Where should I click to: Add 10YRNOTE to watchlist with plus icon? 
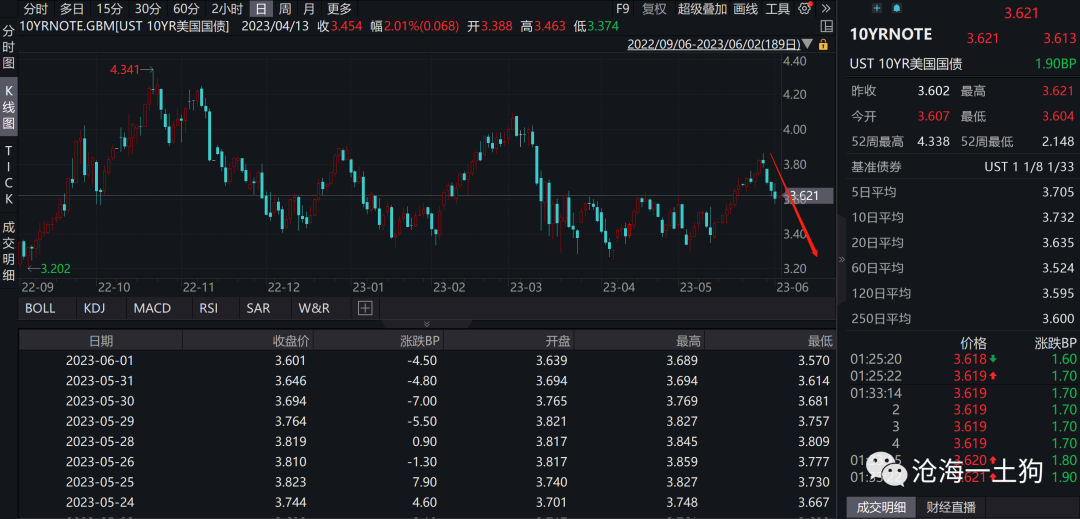tap(876, 8)
